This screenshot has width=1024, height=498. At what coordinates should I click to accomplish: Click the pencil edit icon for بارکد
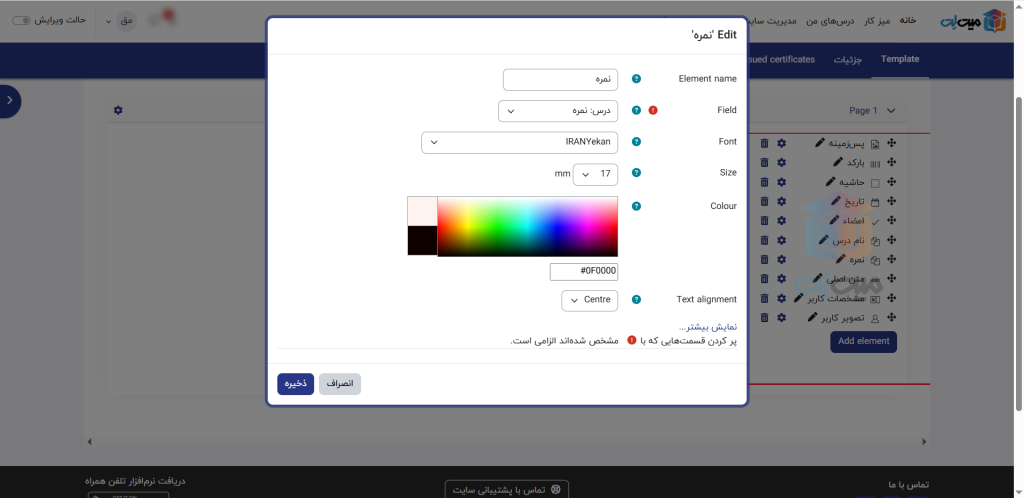click(x=838, y=162)
